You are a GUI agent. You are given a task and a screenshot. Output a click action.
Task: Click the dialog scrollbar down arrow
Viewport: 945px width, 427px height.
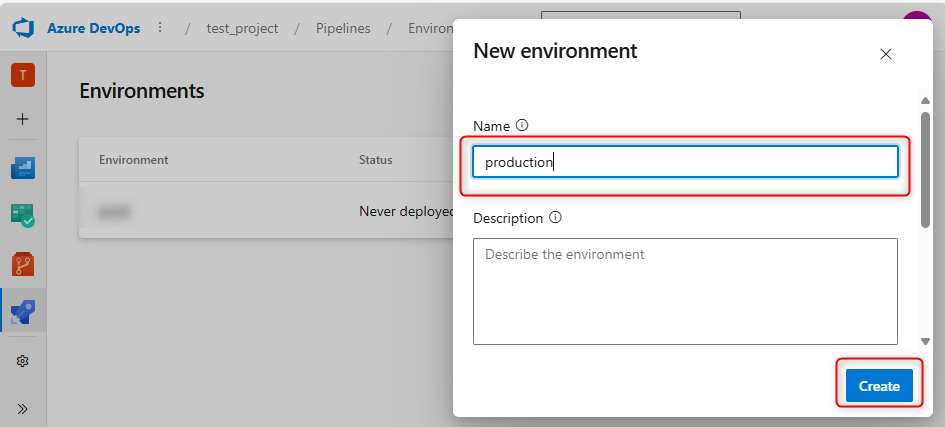pos(925,341)
